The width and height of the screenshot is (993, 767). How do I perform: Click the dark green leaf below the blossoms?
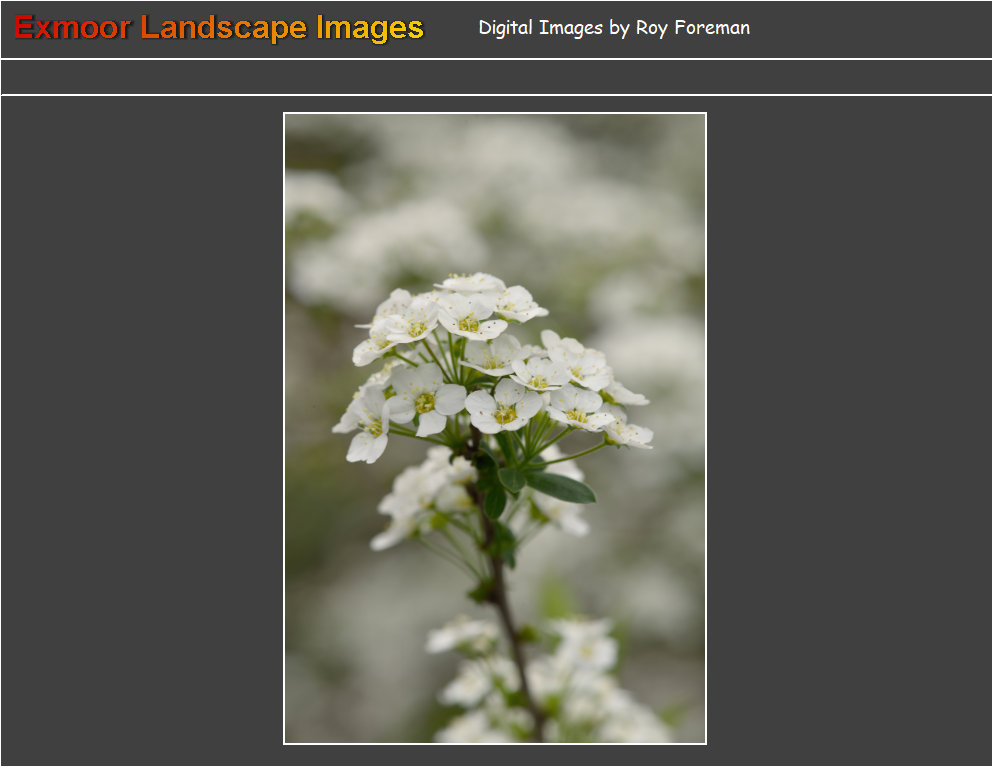point(562,487)
